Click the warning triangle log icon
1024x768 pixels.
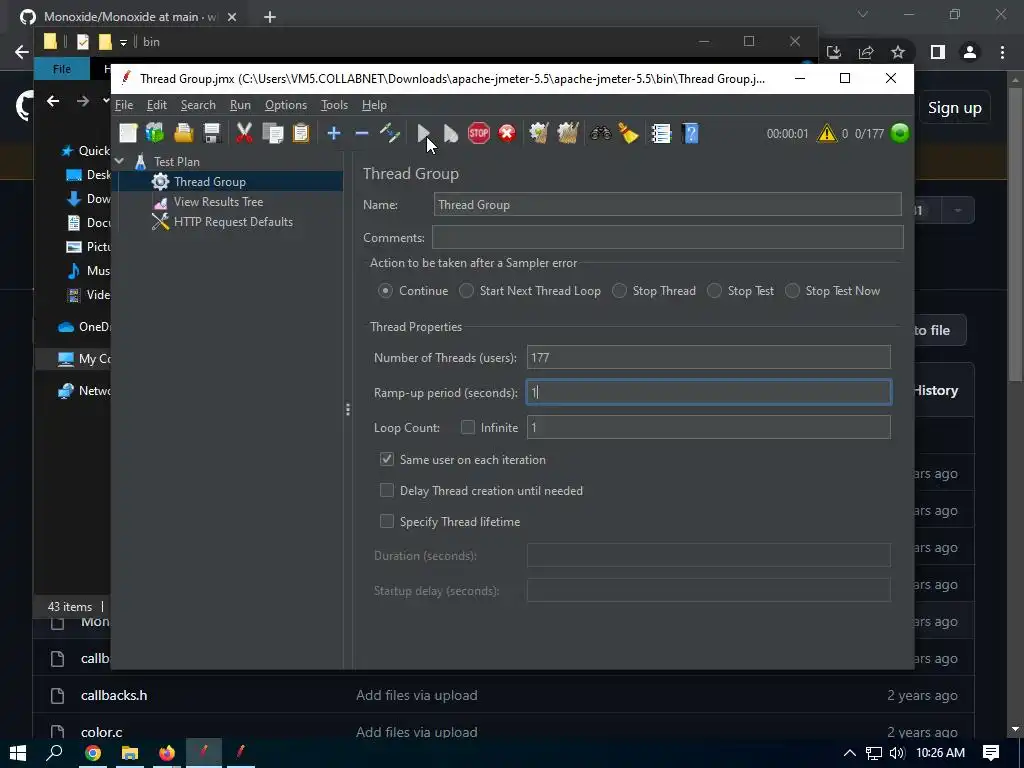pos(827,133)
